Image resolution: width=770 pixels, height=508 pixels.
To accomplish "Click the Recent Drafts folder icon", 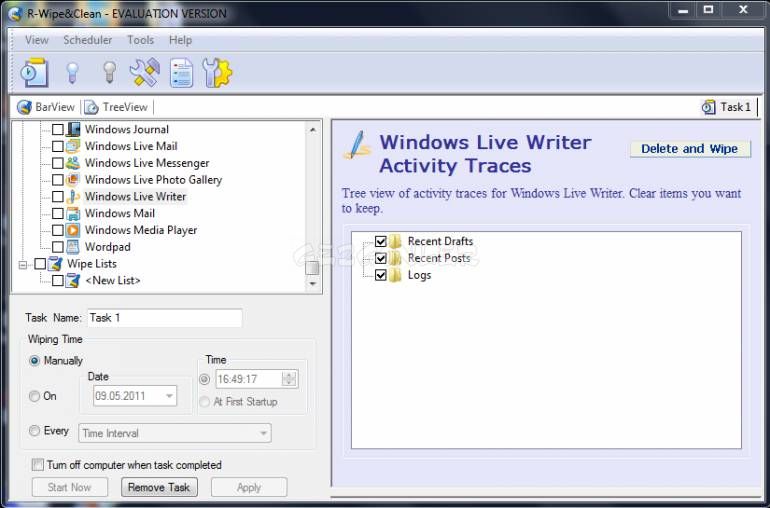I will (395, 241).
